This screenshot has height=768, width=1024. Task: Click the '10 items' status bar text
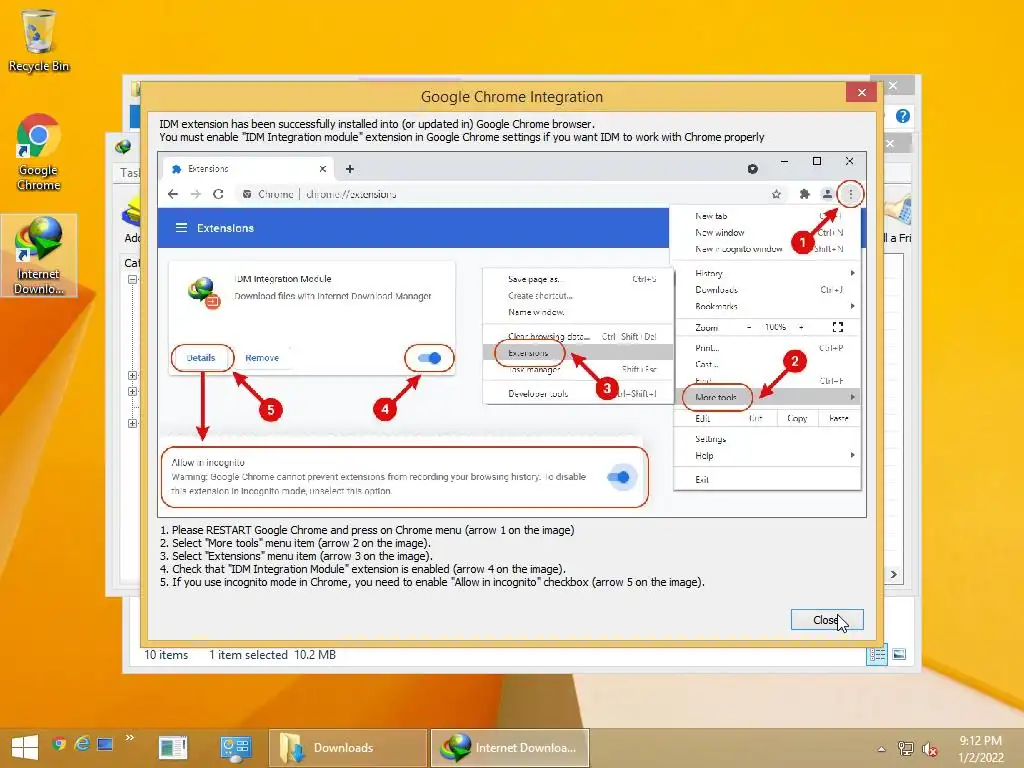(x=166, y=654)
